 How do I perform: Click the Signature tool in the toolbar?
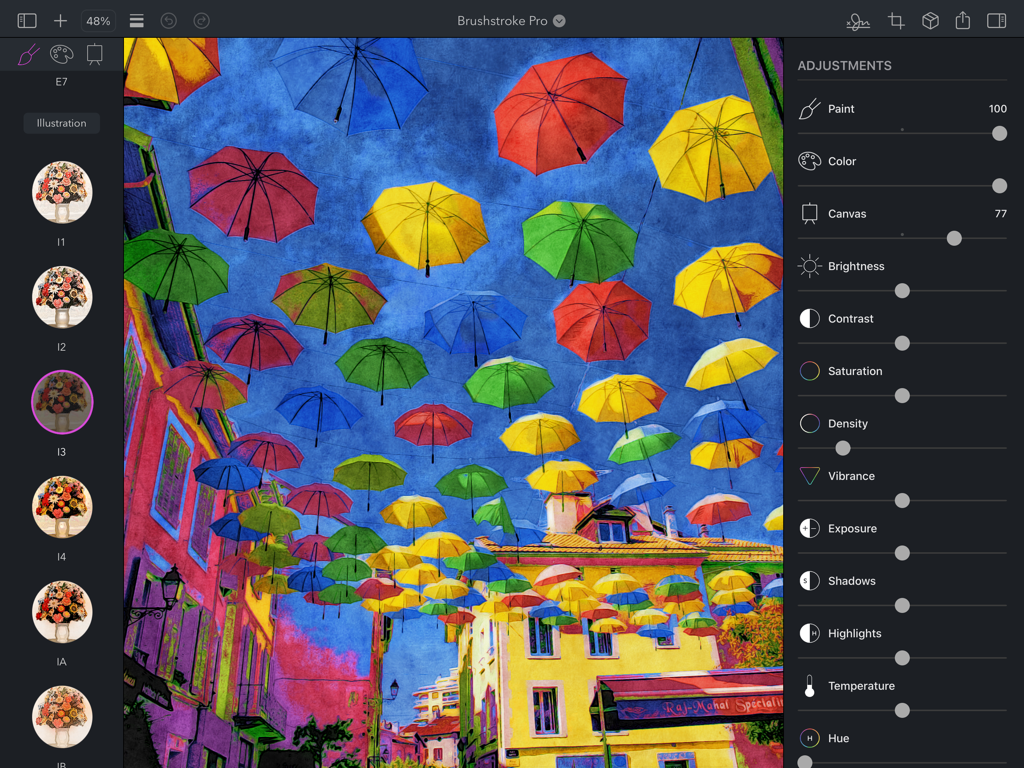point(858,20)
